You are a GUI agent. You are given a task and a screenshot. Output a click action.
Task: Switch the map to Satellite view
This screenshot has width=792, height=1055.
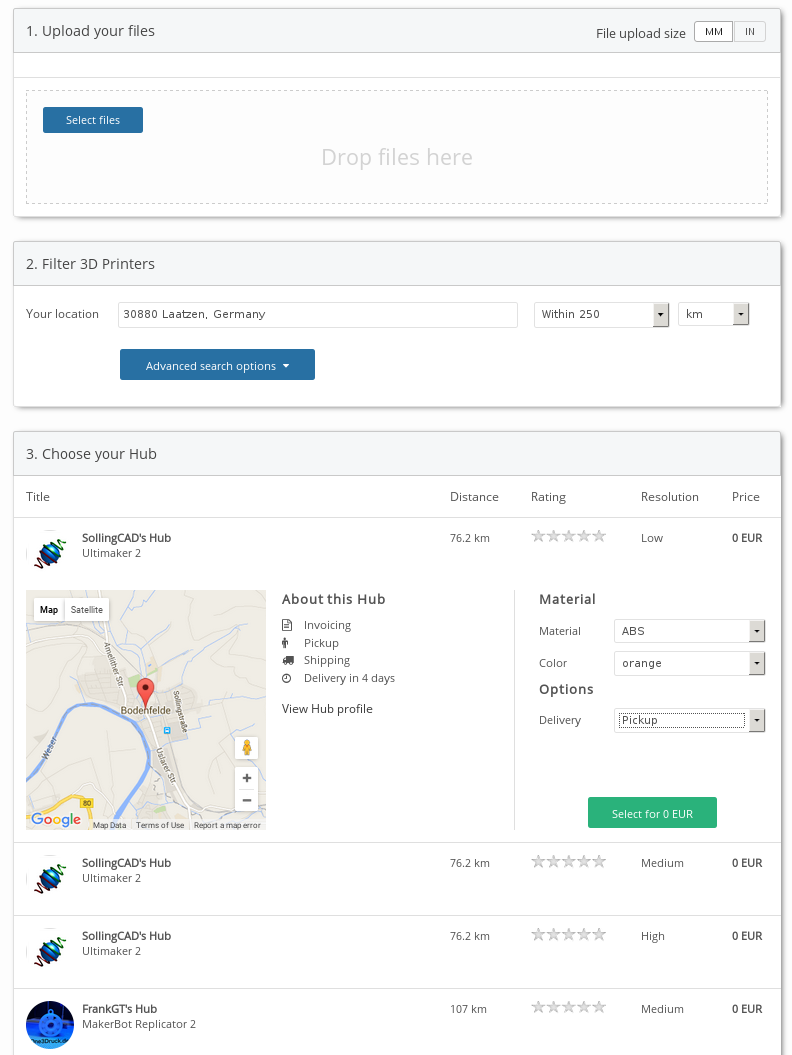click(x=87, y=610)
